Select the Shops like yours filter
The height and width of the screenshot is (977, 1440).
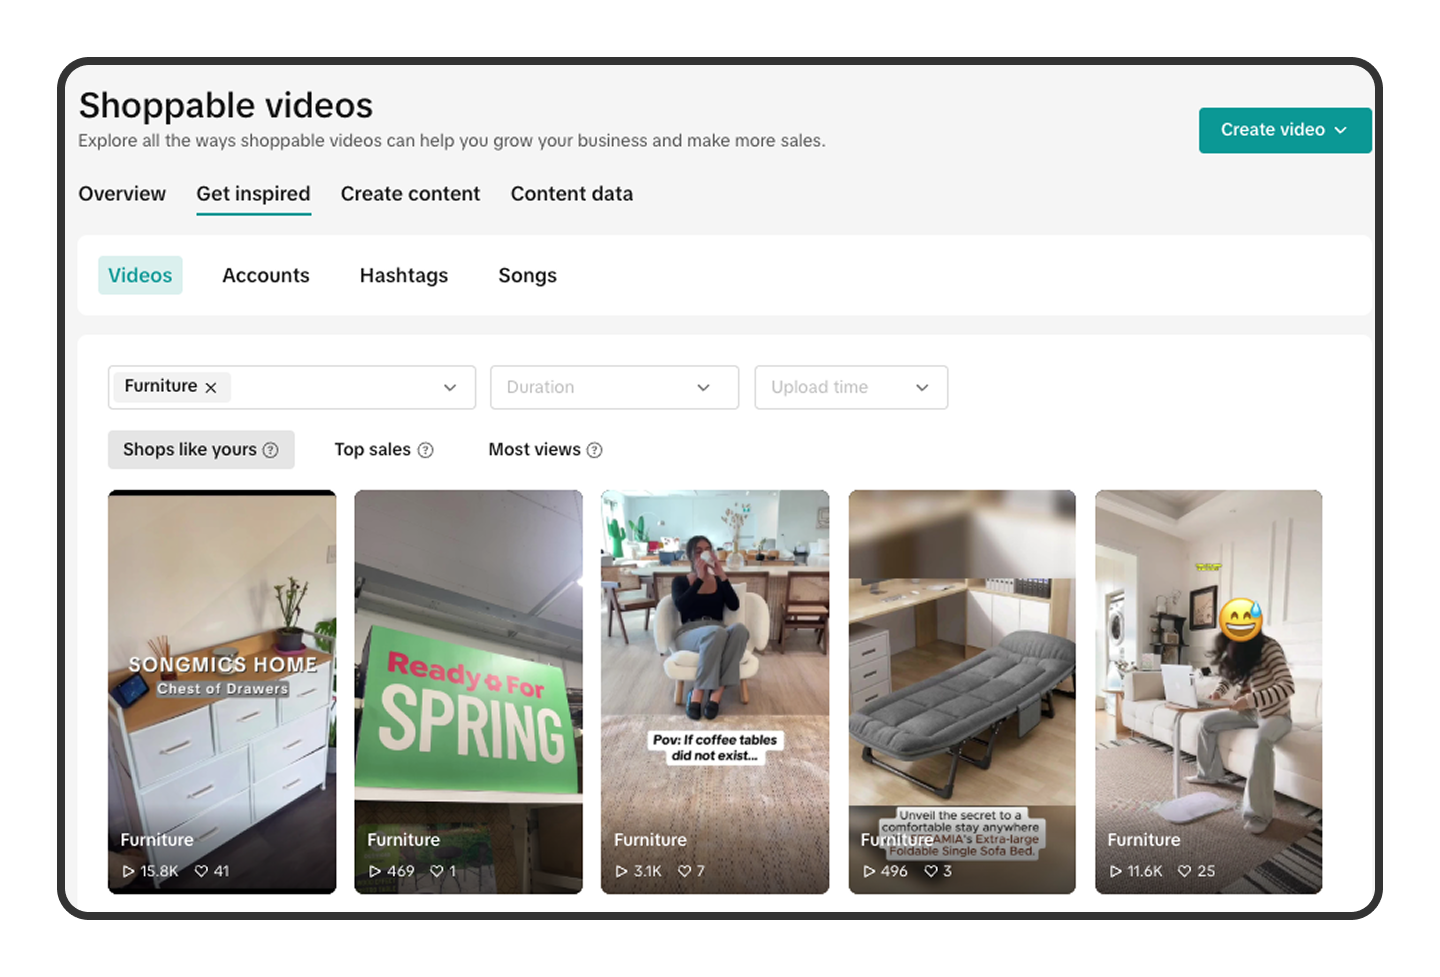pos(201,450)
